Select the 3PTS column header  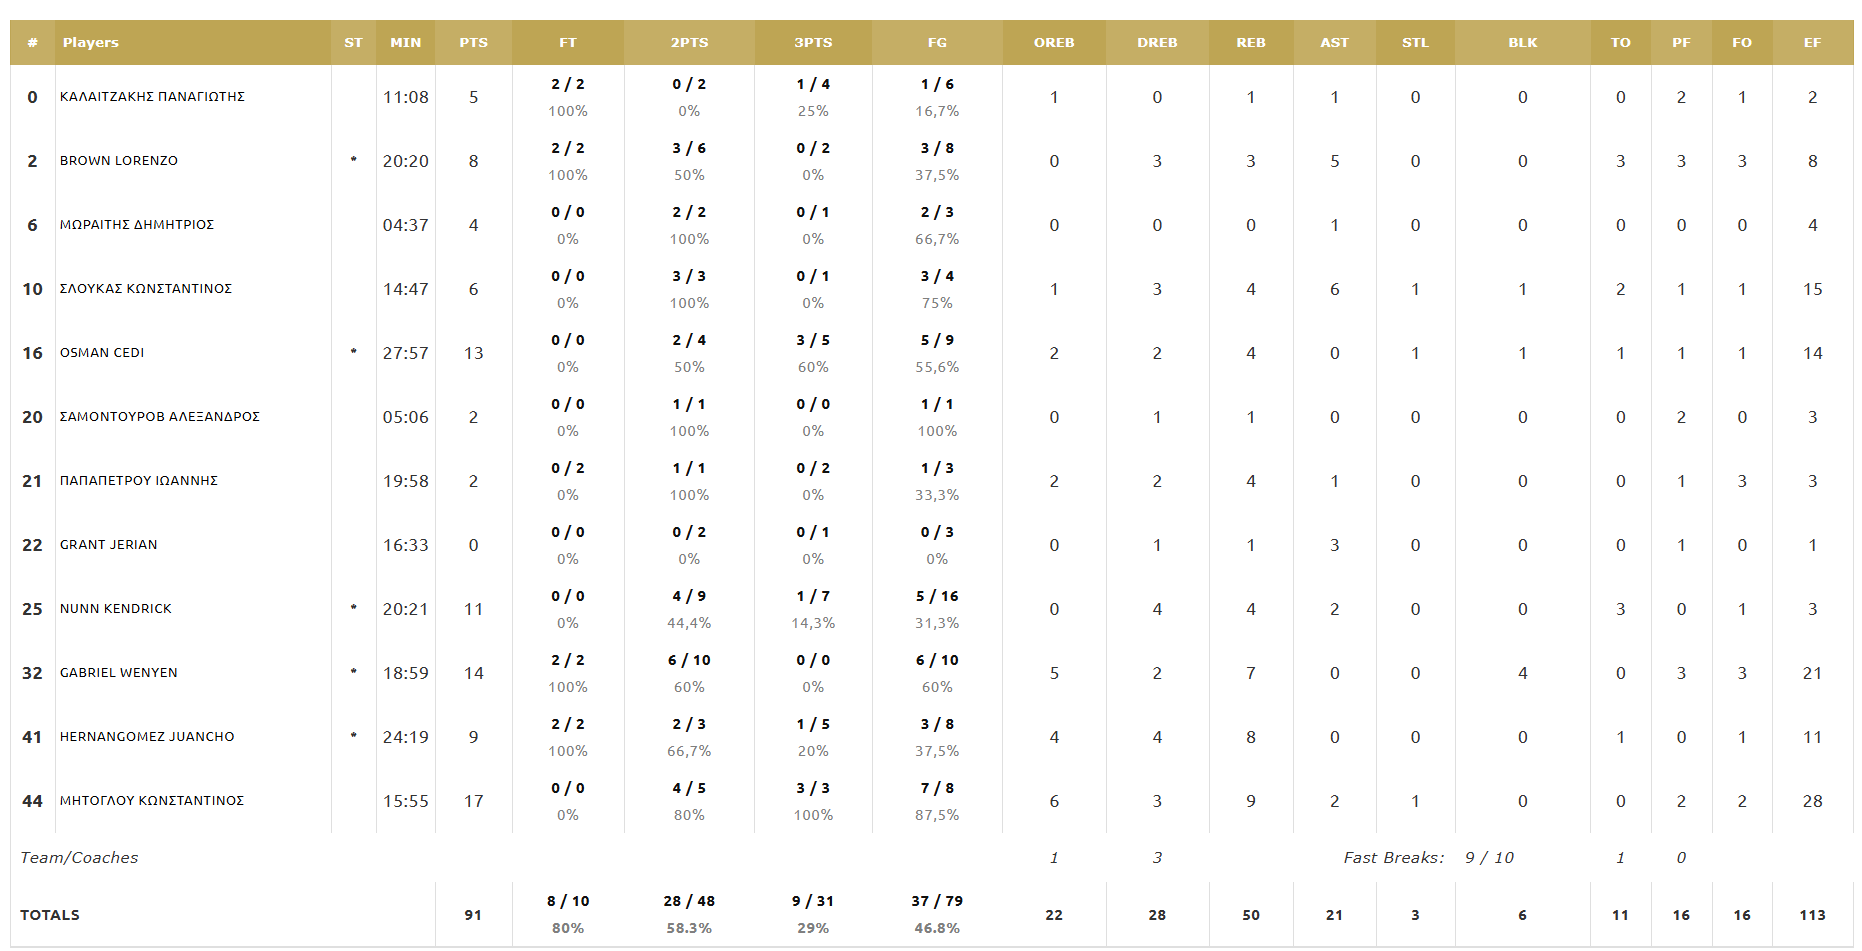click(813, 43)
